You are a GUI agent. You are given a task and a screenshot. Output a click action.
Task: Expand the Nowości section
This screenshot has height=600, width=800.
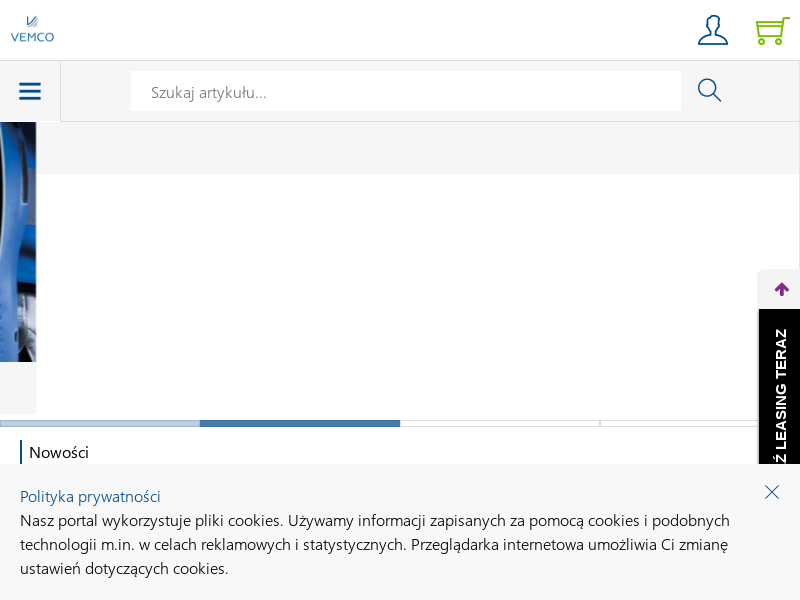58,453
